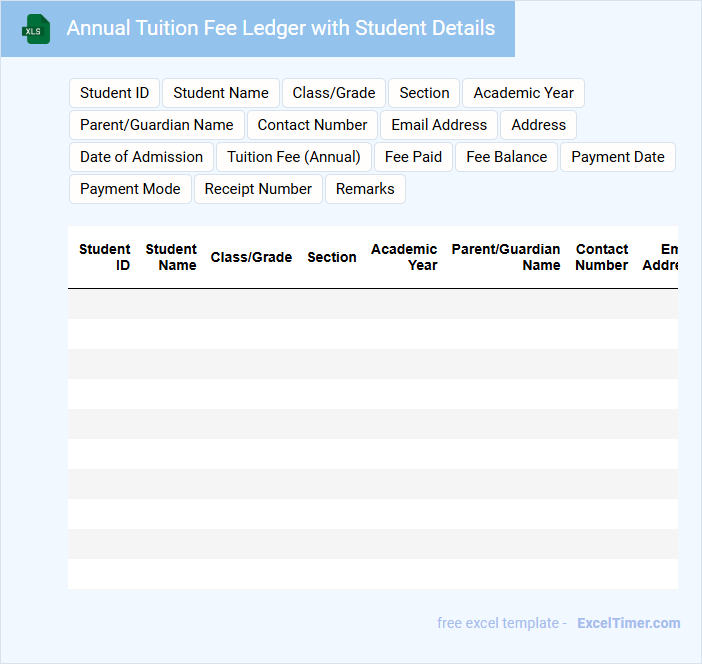Click the green XLS file icon

coord(36,29)
